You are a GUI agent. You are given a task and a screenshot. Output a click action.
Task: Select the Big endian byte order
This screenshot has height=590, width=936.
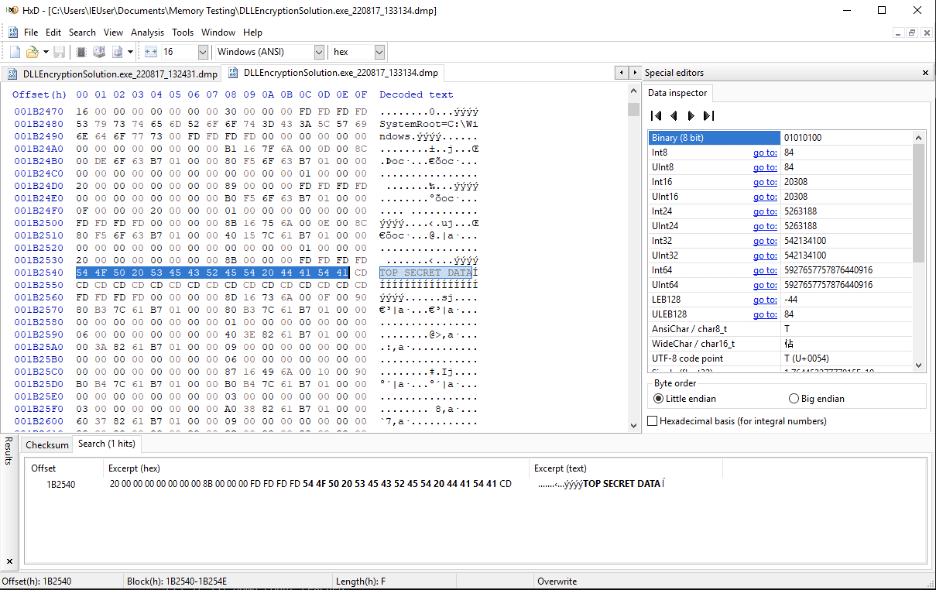tap(817, 398)
